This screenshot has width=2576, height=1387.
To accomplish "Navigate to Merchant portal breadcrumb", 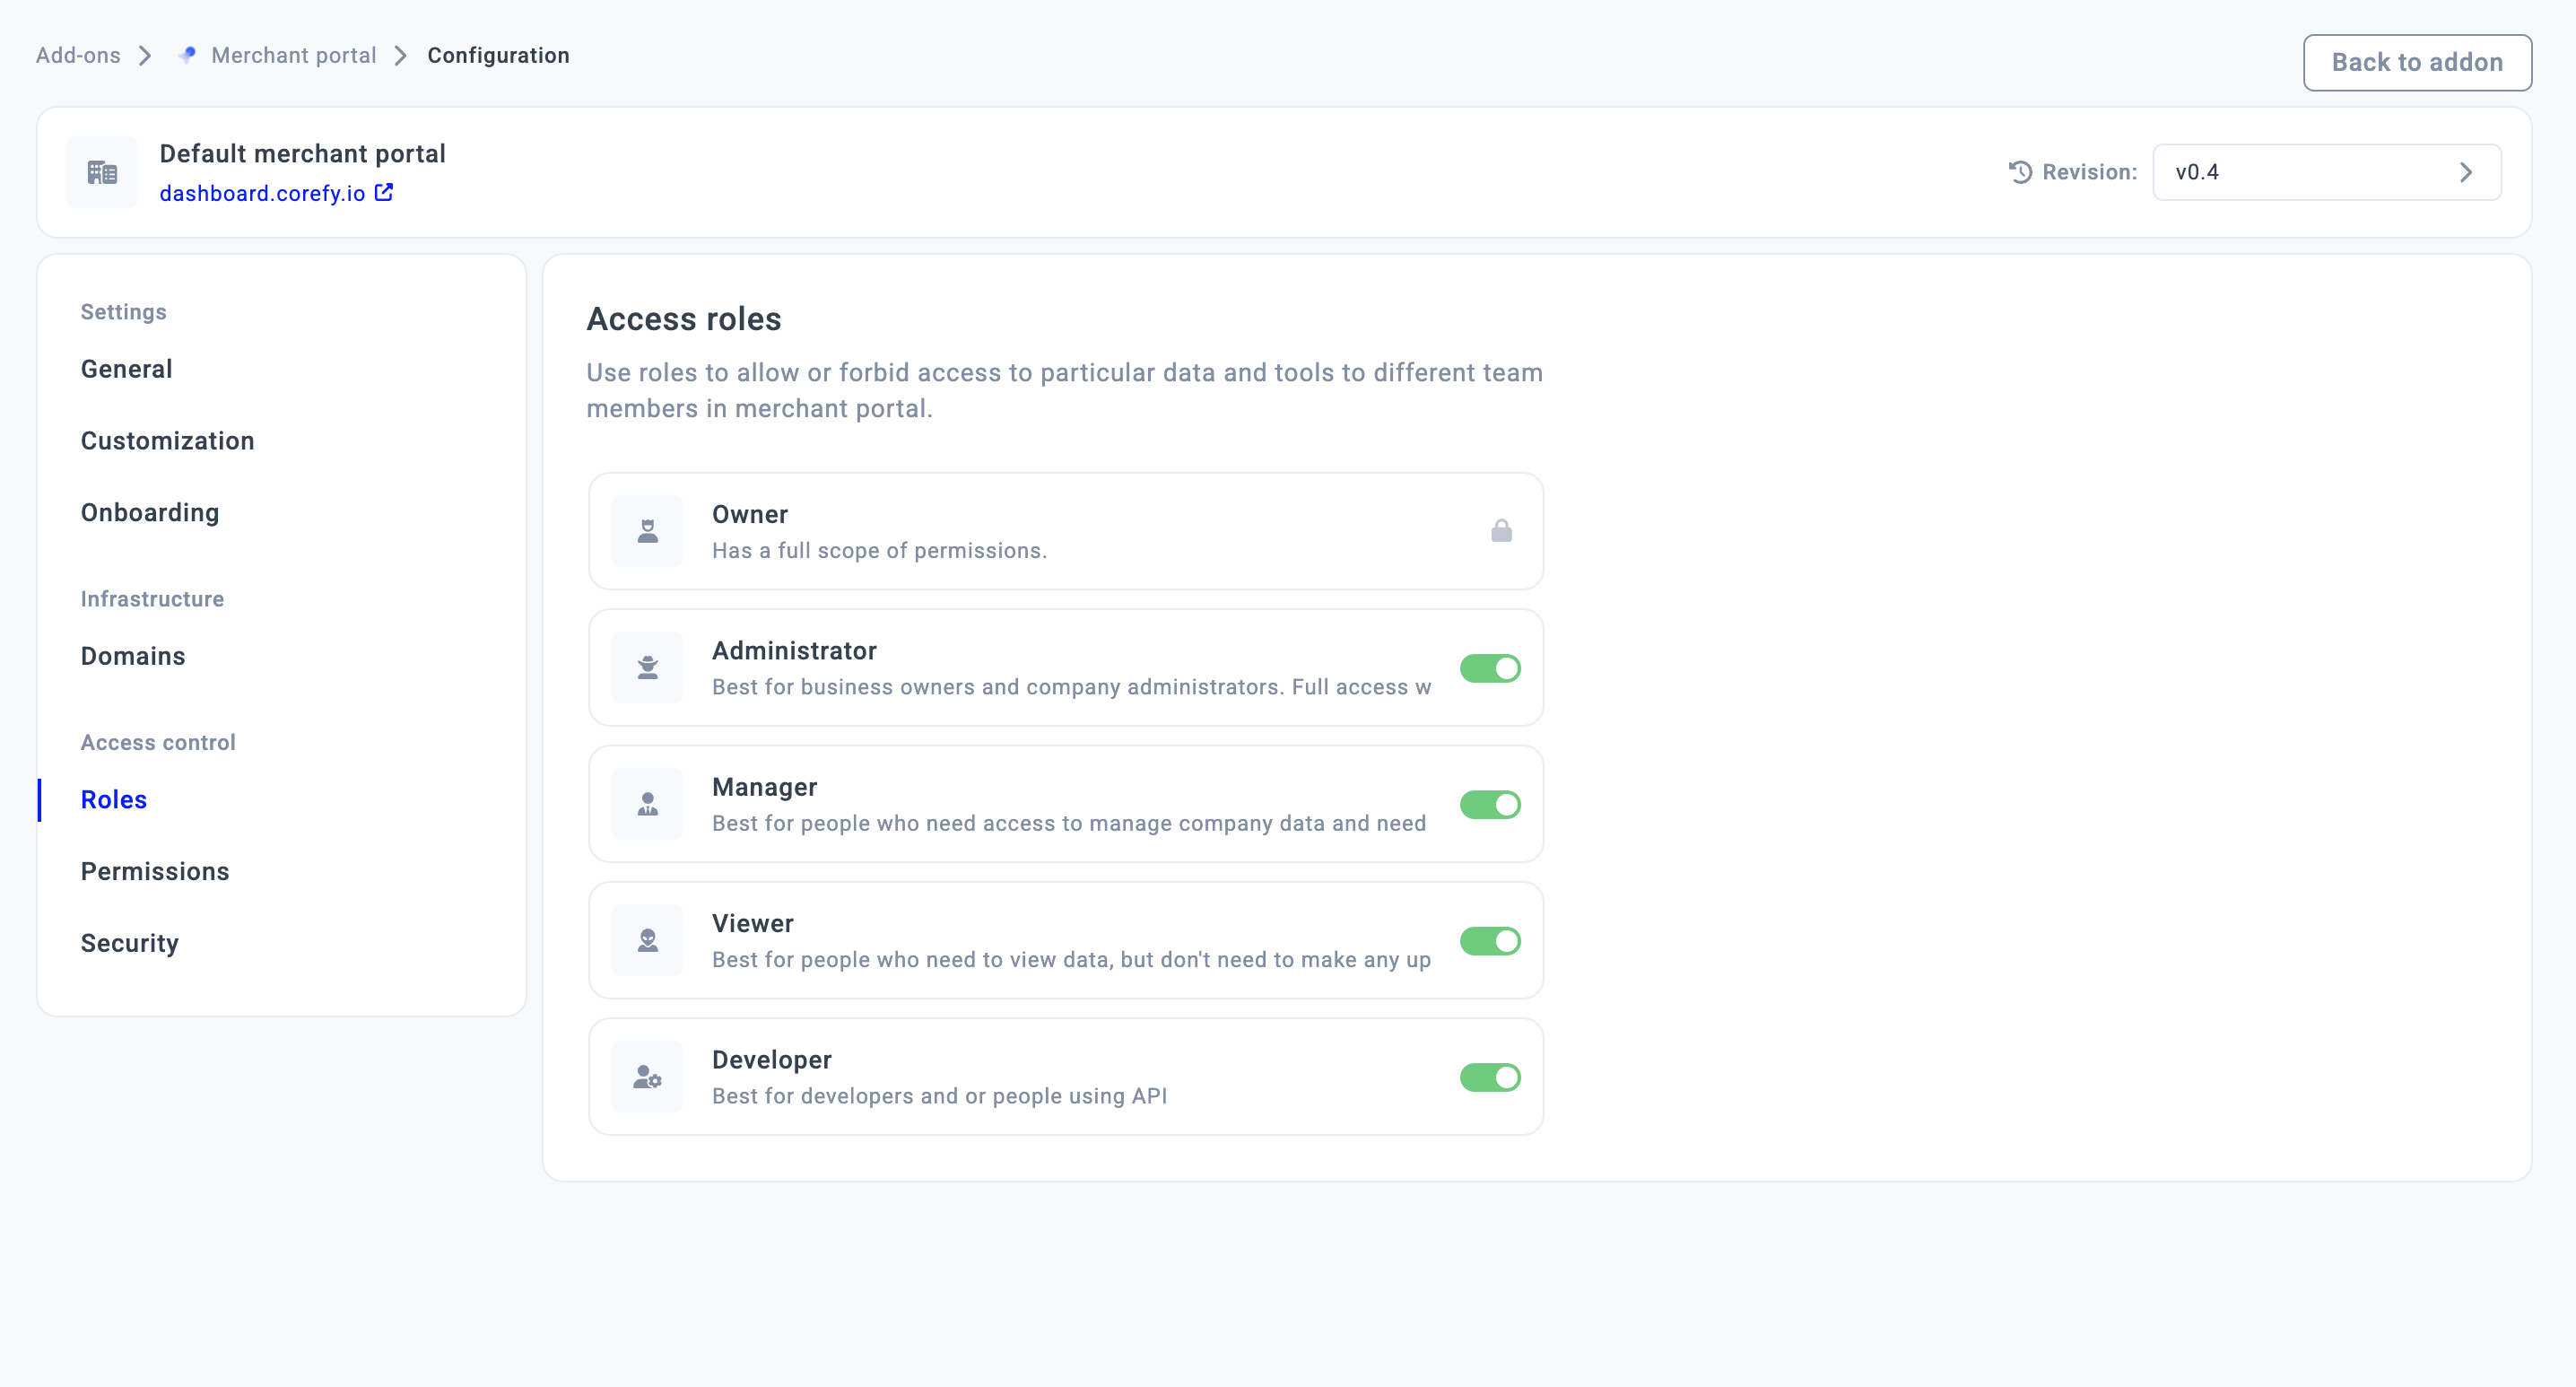I will click(x=293, y=56).
